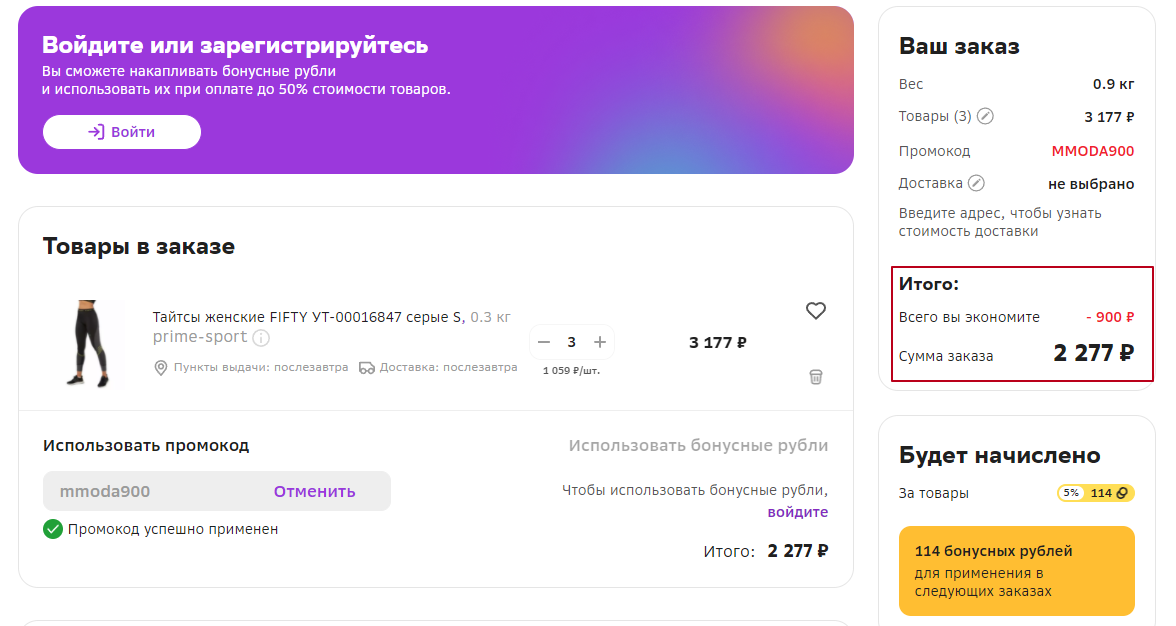
Task: Click the 5% bonus badge
Action: tap(1072, 493)
